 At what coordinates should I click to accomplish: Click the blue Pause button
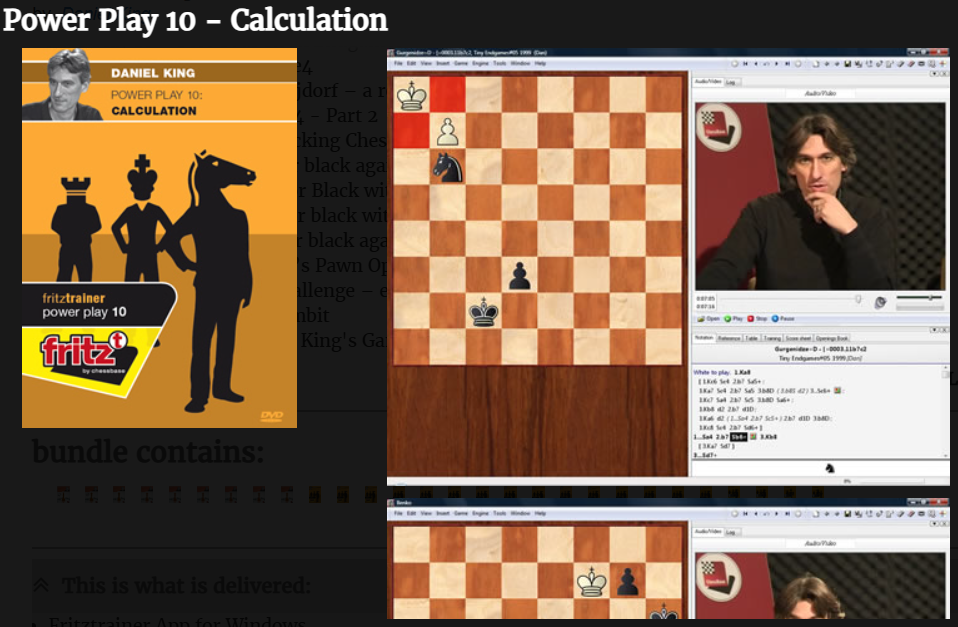point(783,318)
